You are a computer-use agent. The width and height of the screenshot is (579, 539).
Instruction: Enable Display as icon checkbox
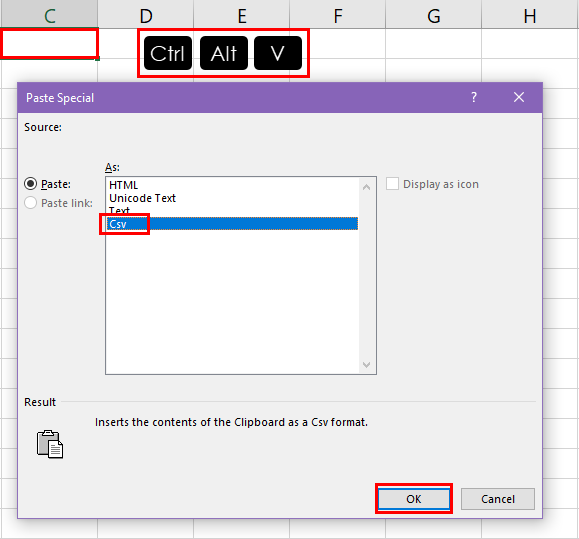[392, 183]
